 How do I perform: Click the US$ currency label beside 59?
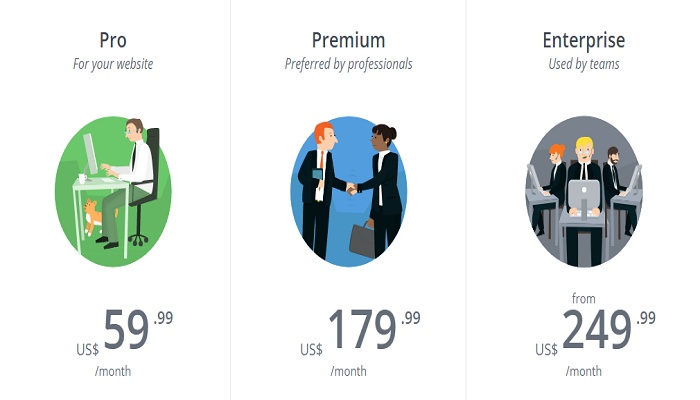[87, 349]
